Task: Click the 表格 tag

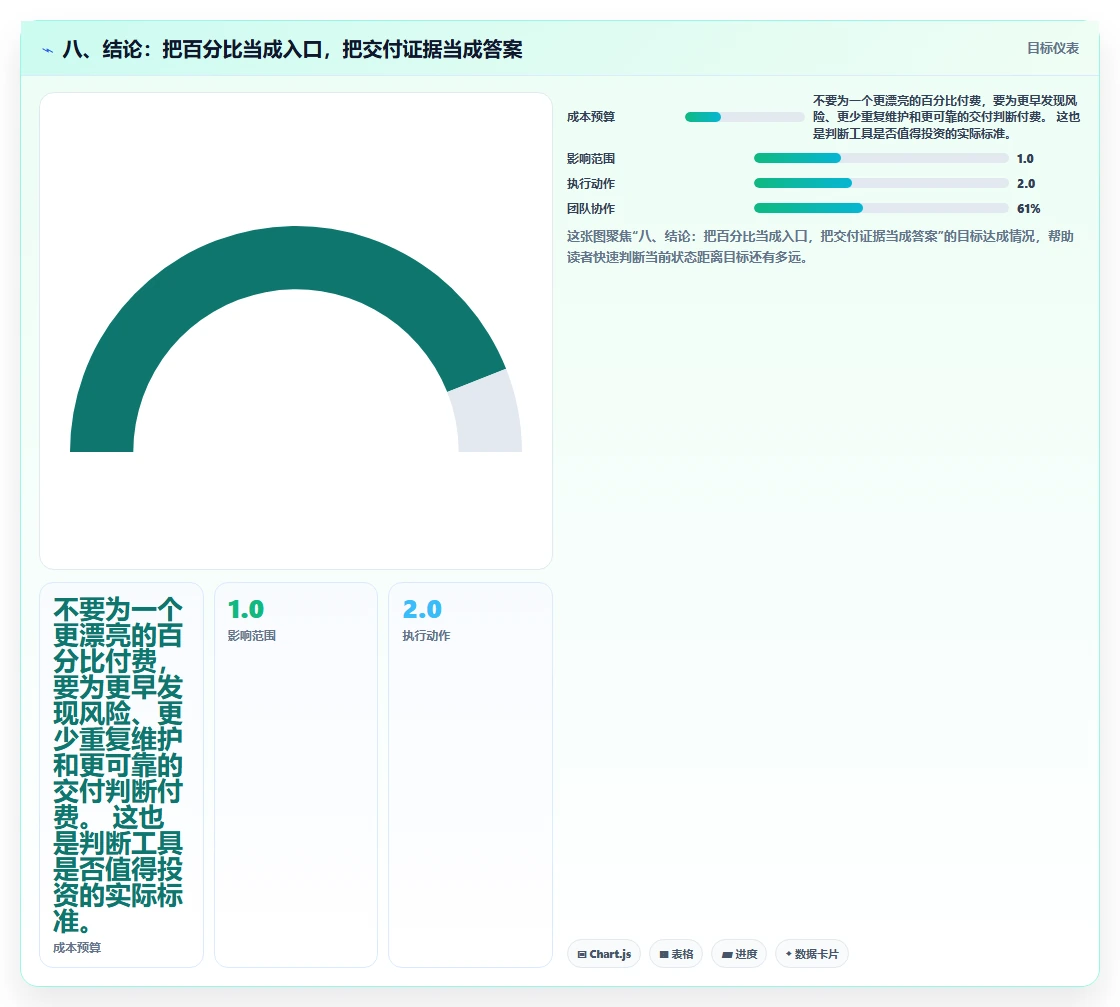Action: tap(676, 954)
